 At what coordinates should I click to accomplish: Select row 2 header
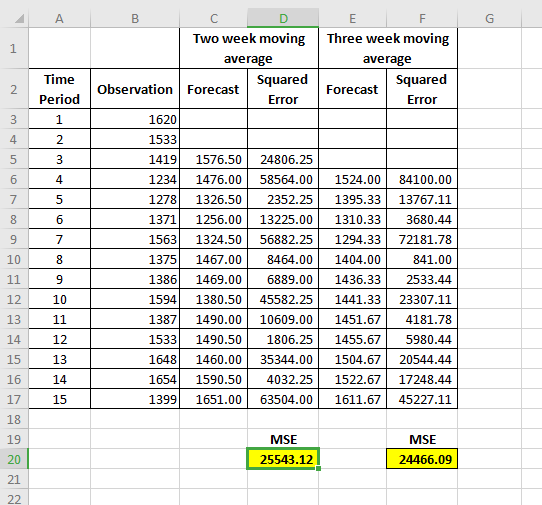tap(14, 89)
